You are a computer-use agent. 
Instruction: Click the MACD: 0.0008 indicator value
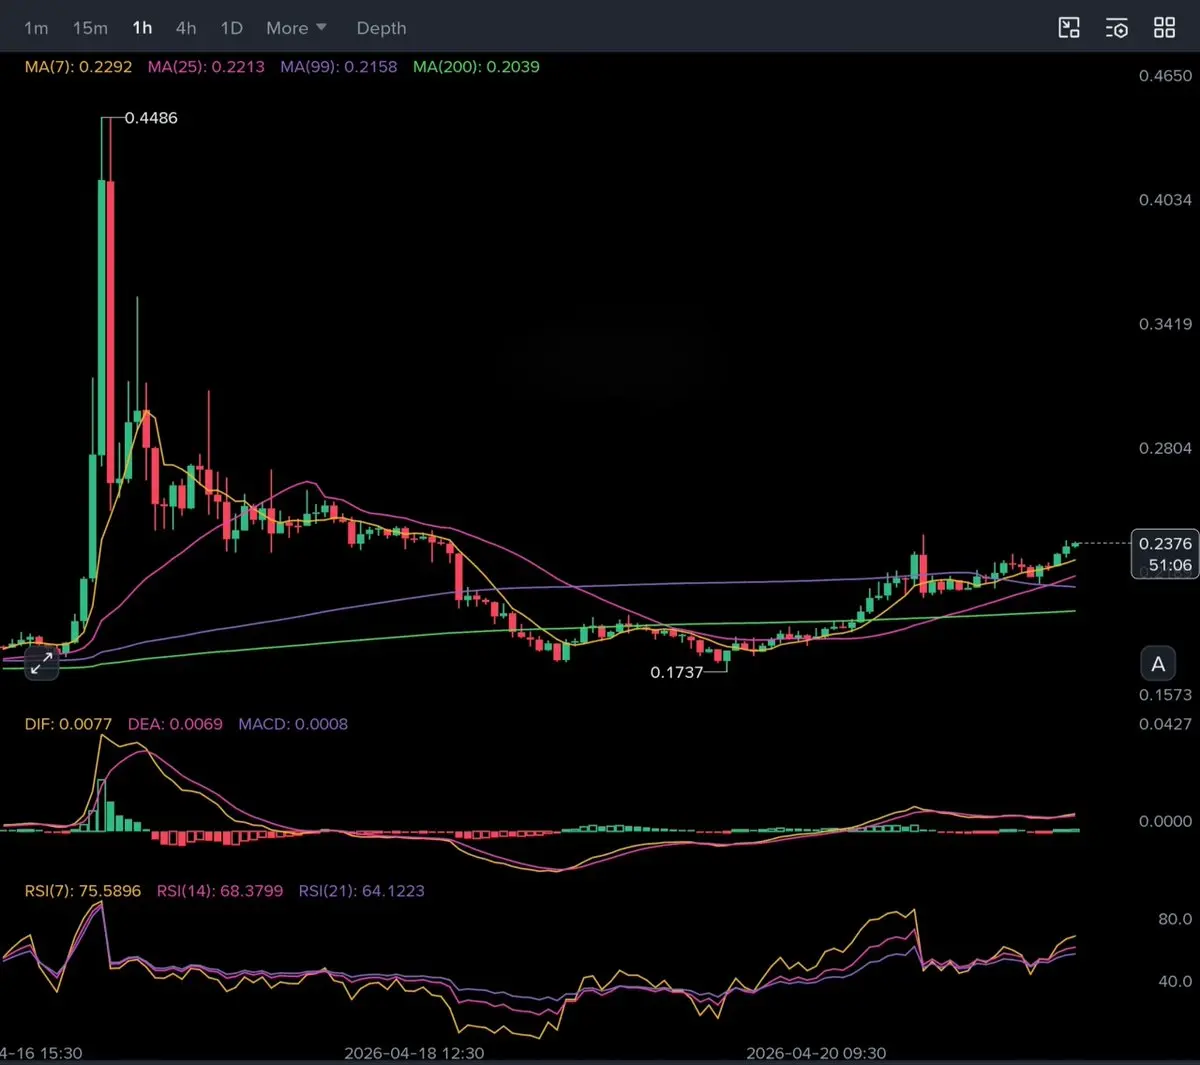(x=293, y=724)
